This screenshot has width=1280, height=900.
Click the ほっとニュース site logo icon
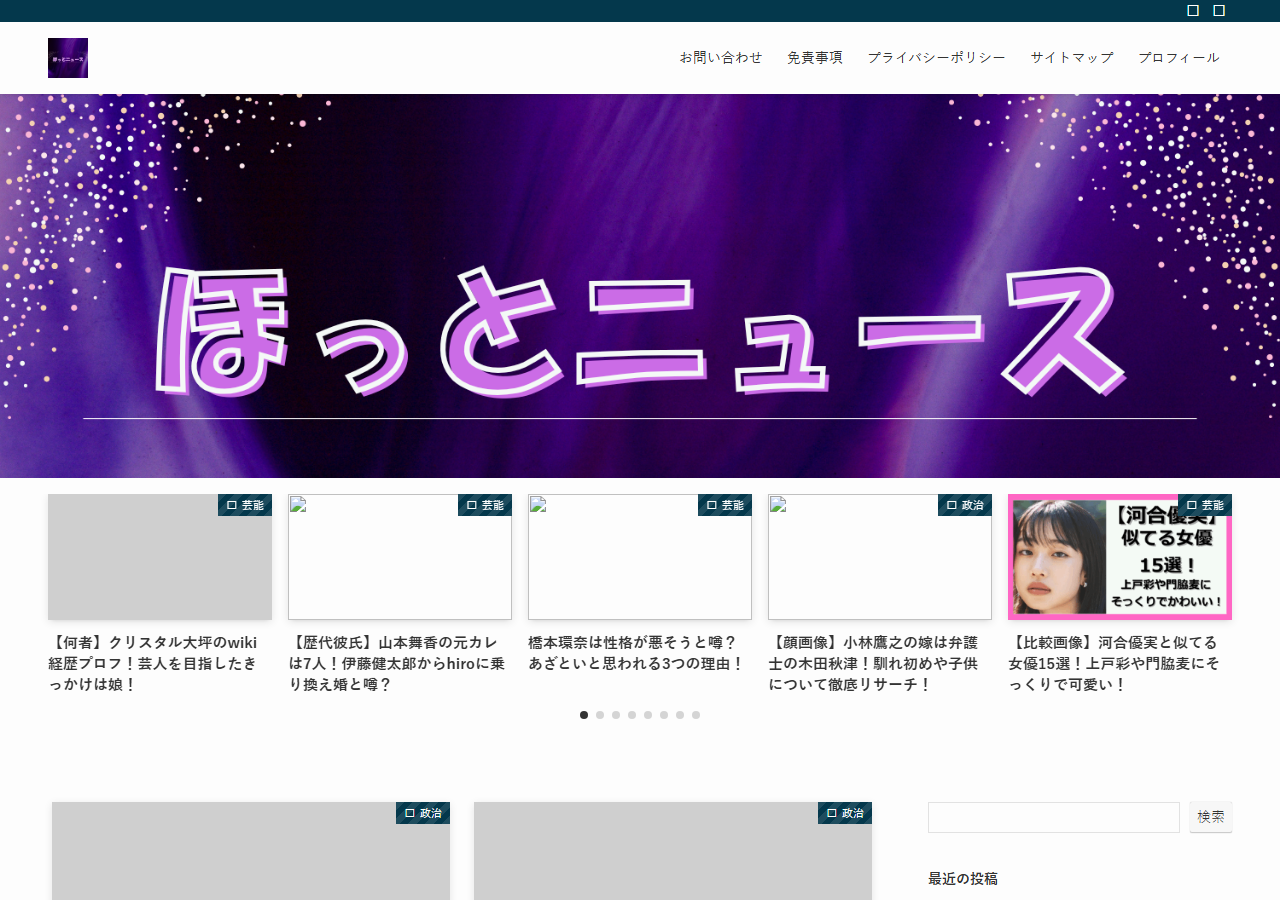[68, 58]
